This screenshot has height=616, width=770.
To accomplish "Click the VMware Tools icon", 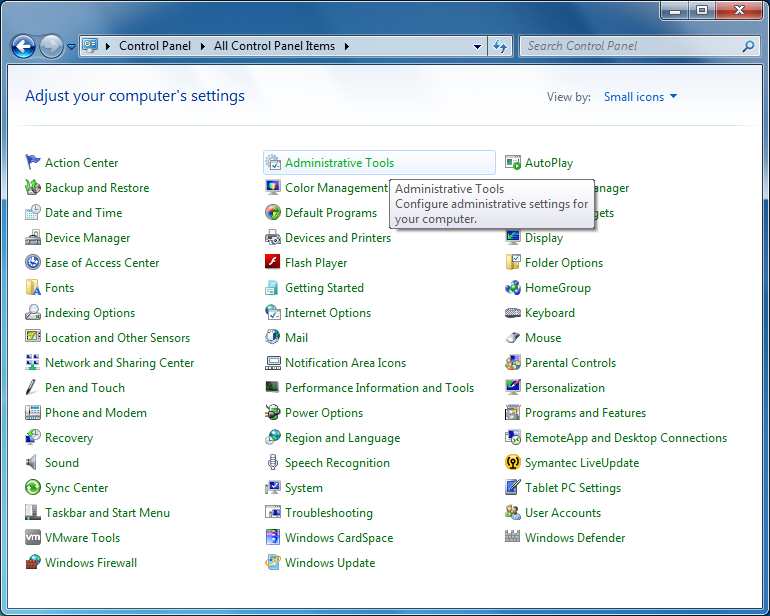I will pyautogui.click(x=33, y=538).
